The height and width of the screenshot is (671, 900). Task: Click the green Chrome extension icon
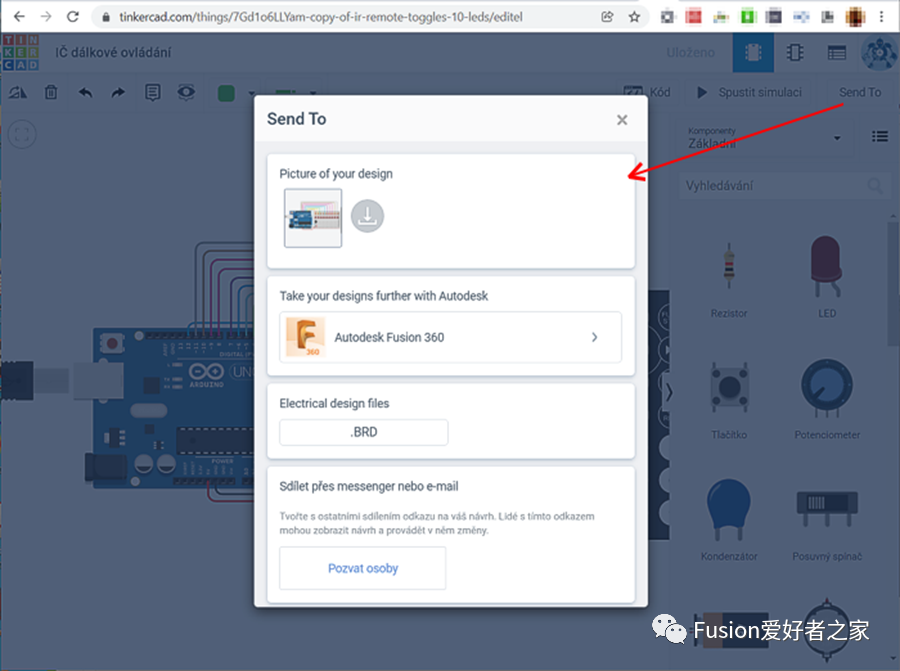748,17
